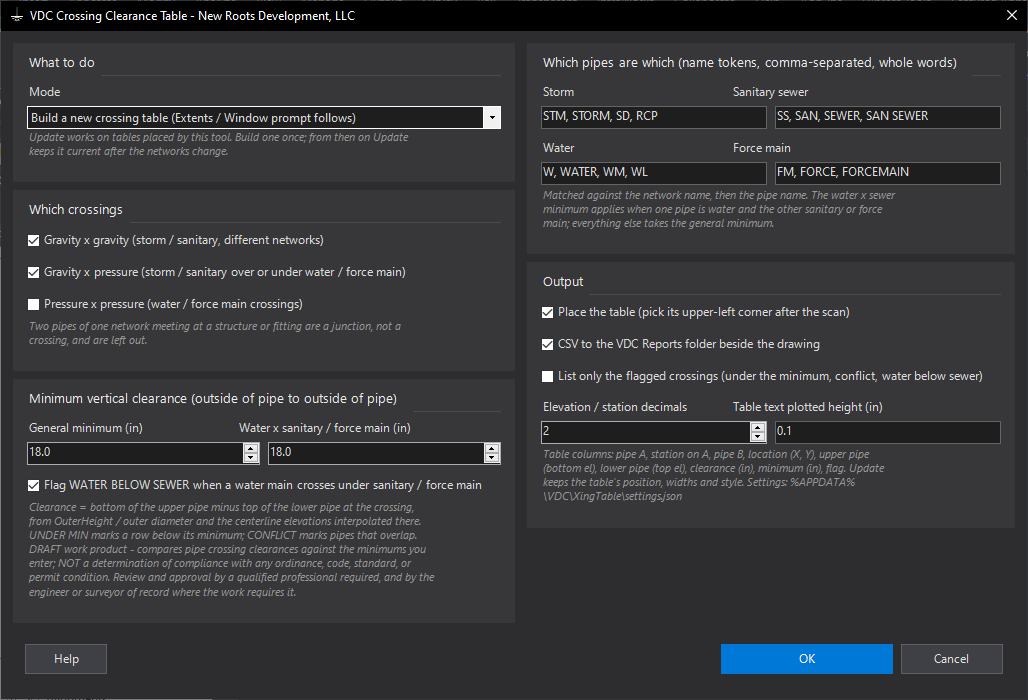
Task: Enable Pressure x pressure crossings
Action: [33, 305]
